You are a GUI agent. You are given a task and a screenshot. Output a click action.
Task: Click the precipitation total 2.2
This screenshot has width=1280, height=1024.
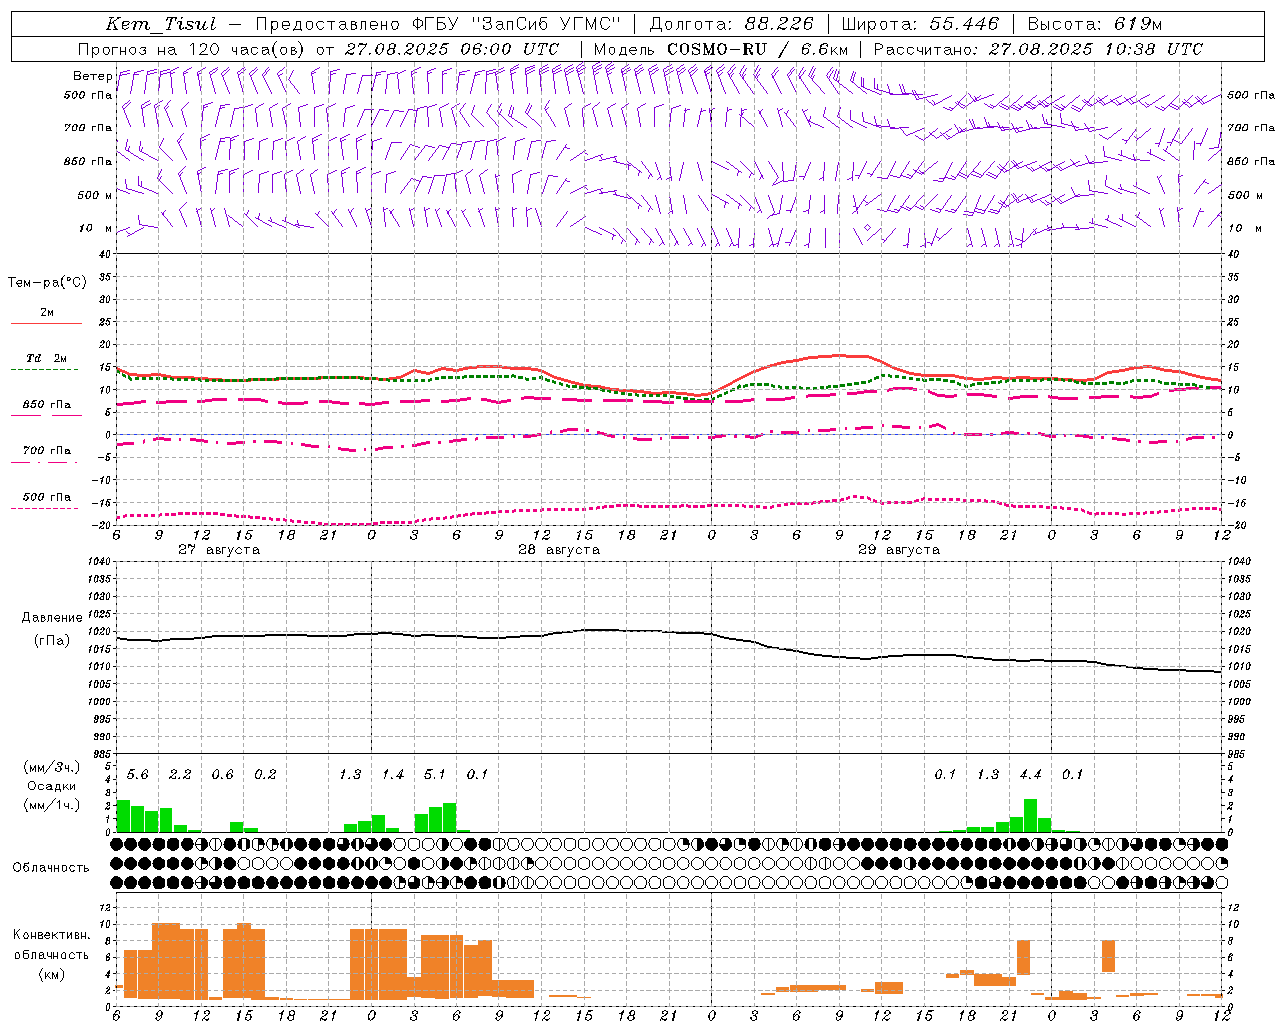coord(180,775)
